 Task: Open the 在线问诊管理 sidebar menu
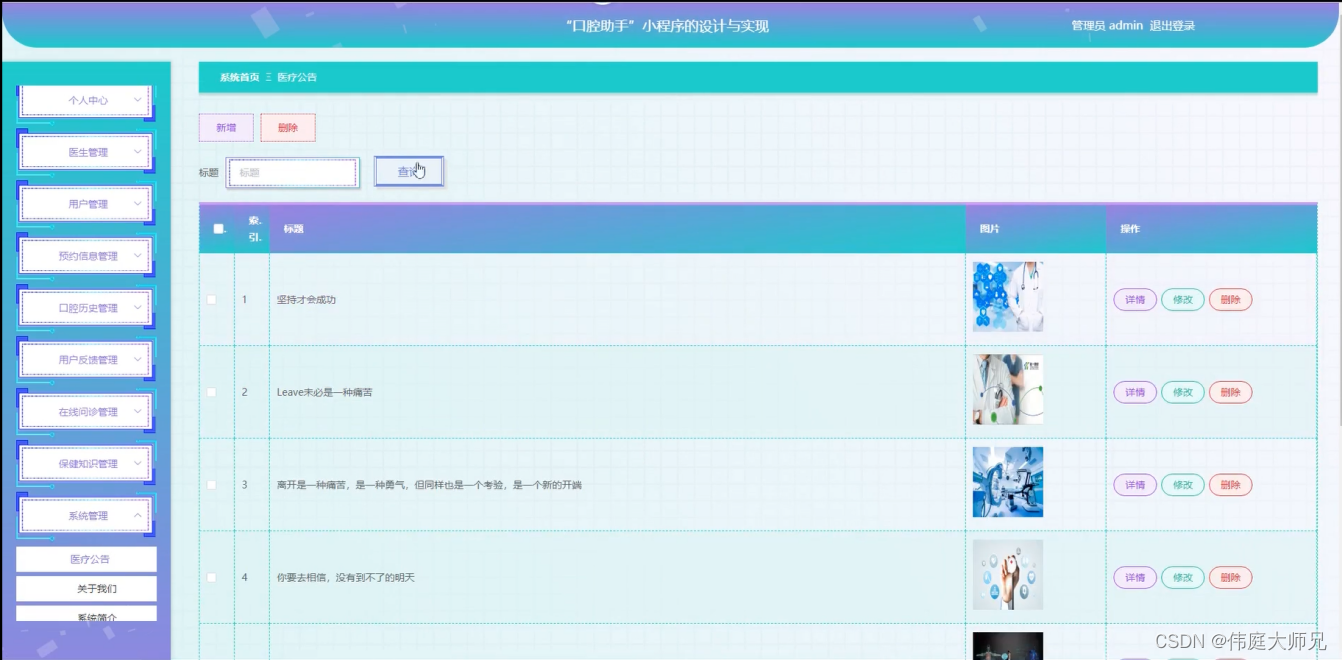point(86,412)
